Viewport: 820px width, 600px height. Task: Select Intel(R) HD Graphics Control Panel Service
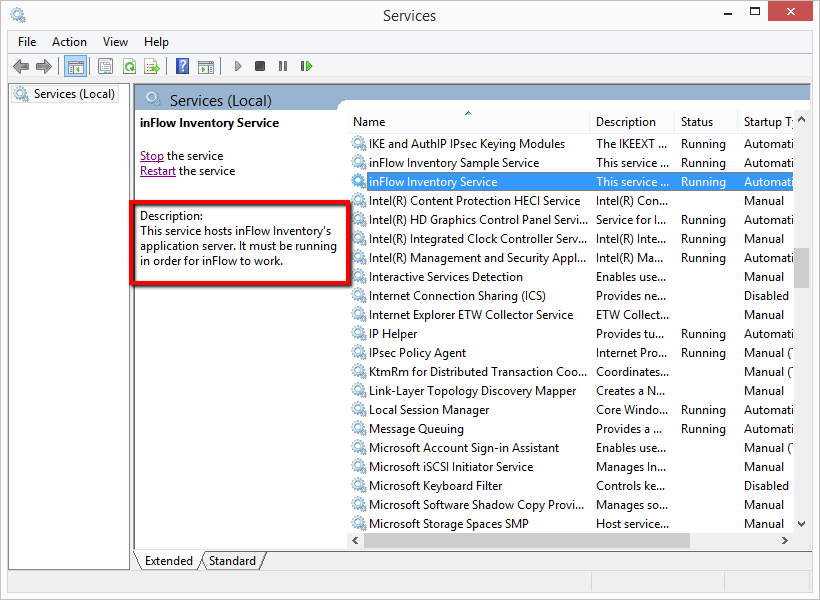572,220
